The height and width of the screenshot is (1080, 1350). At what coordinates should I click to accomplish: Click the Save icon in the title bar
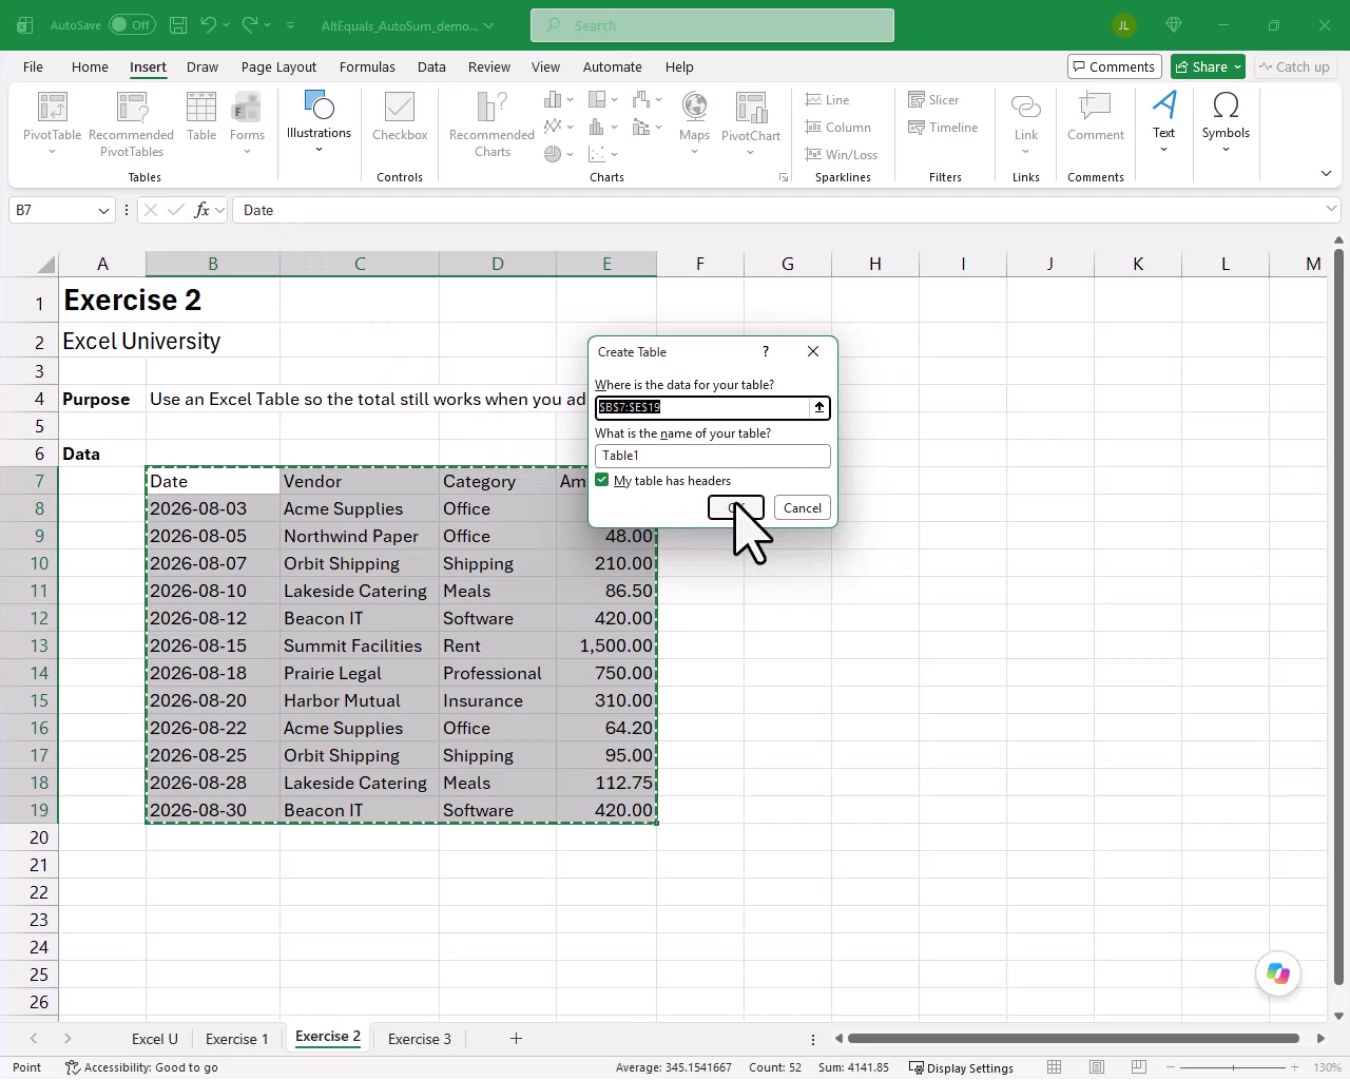point(178,25)
